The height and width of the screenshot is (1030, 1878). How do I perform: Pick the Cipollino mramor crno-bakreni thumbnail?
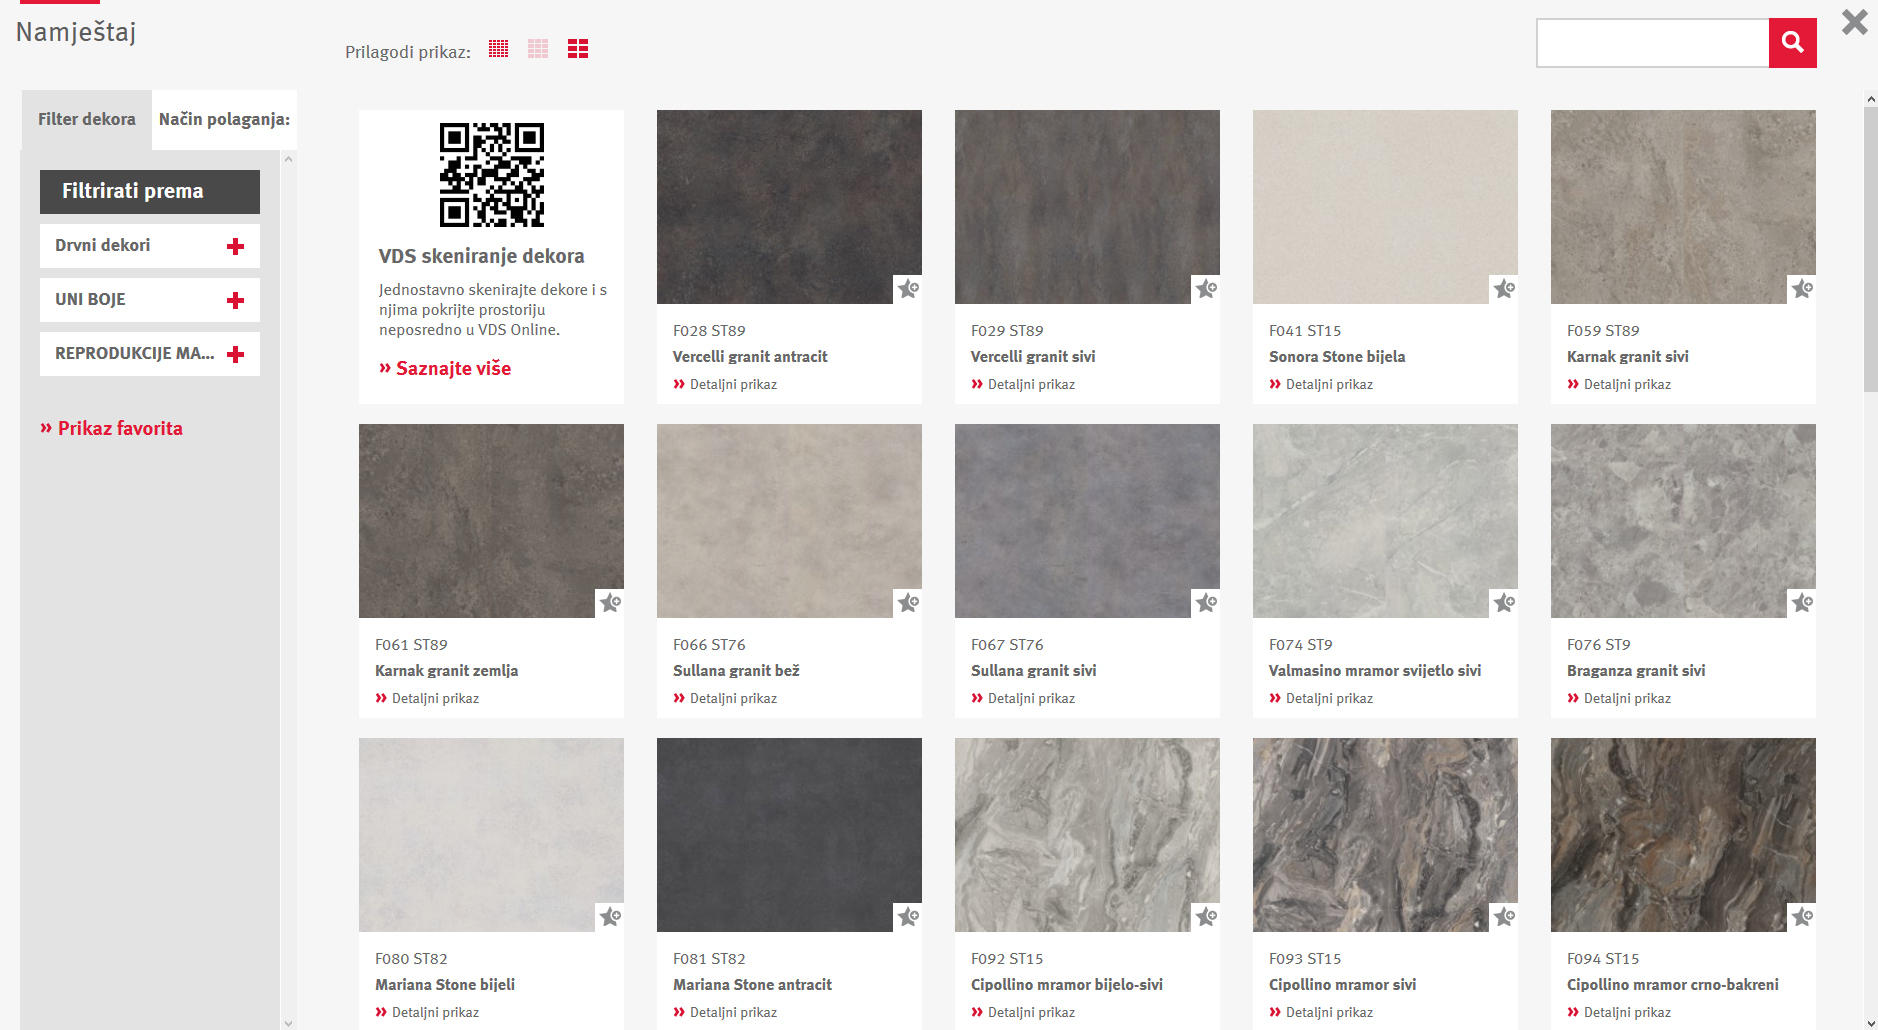1683,835
